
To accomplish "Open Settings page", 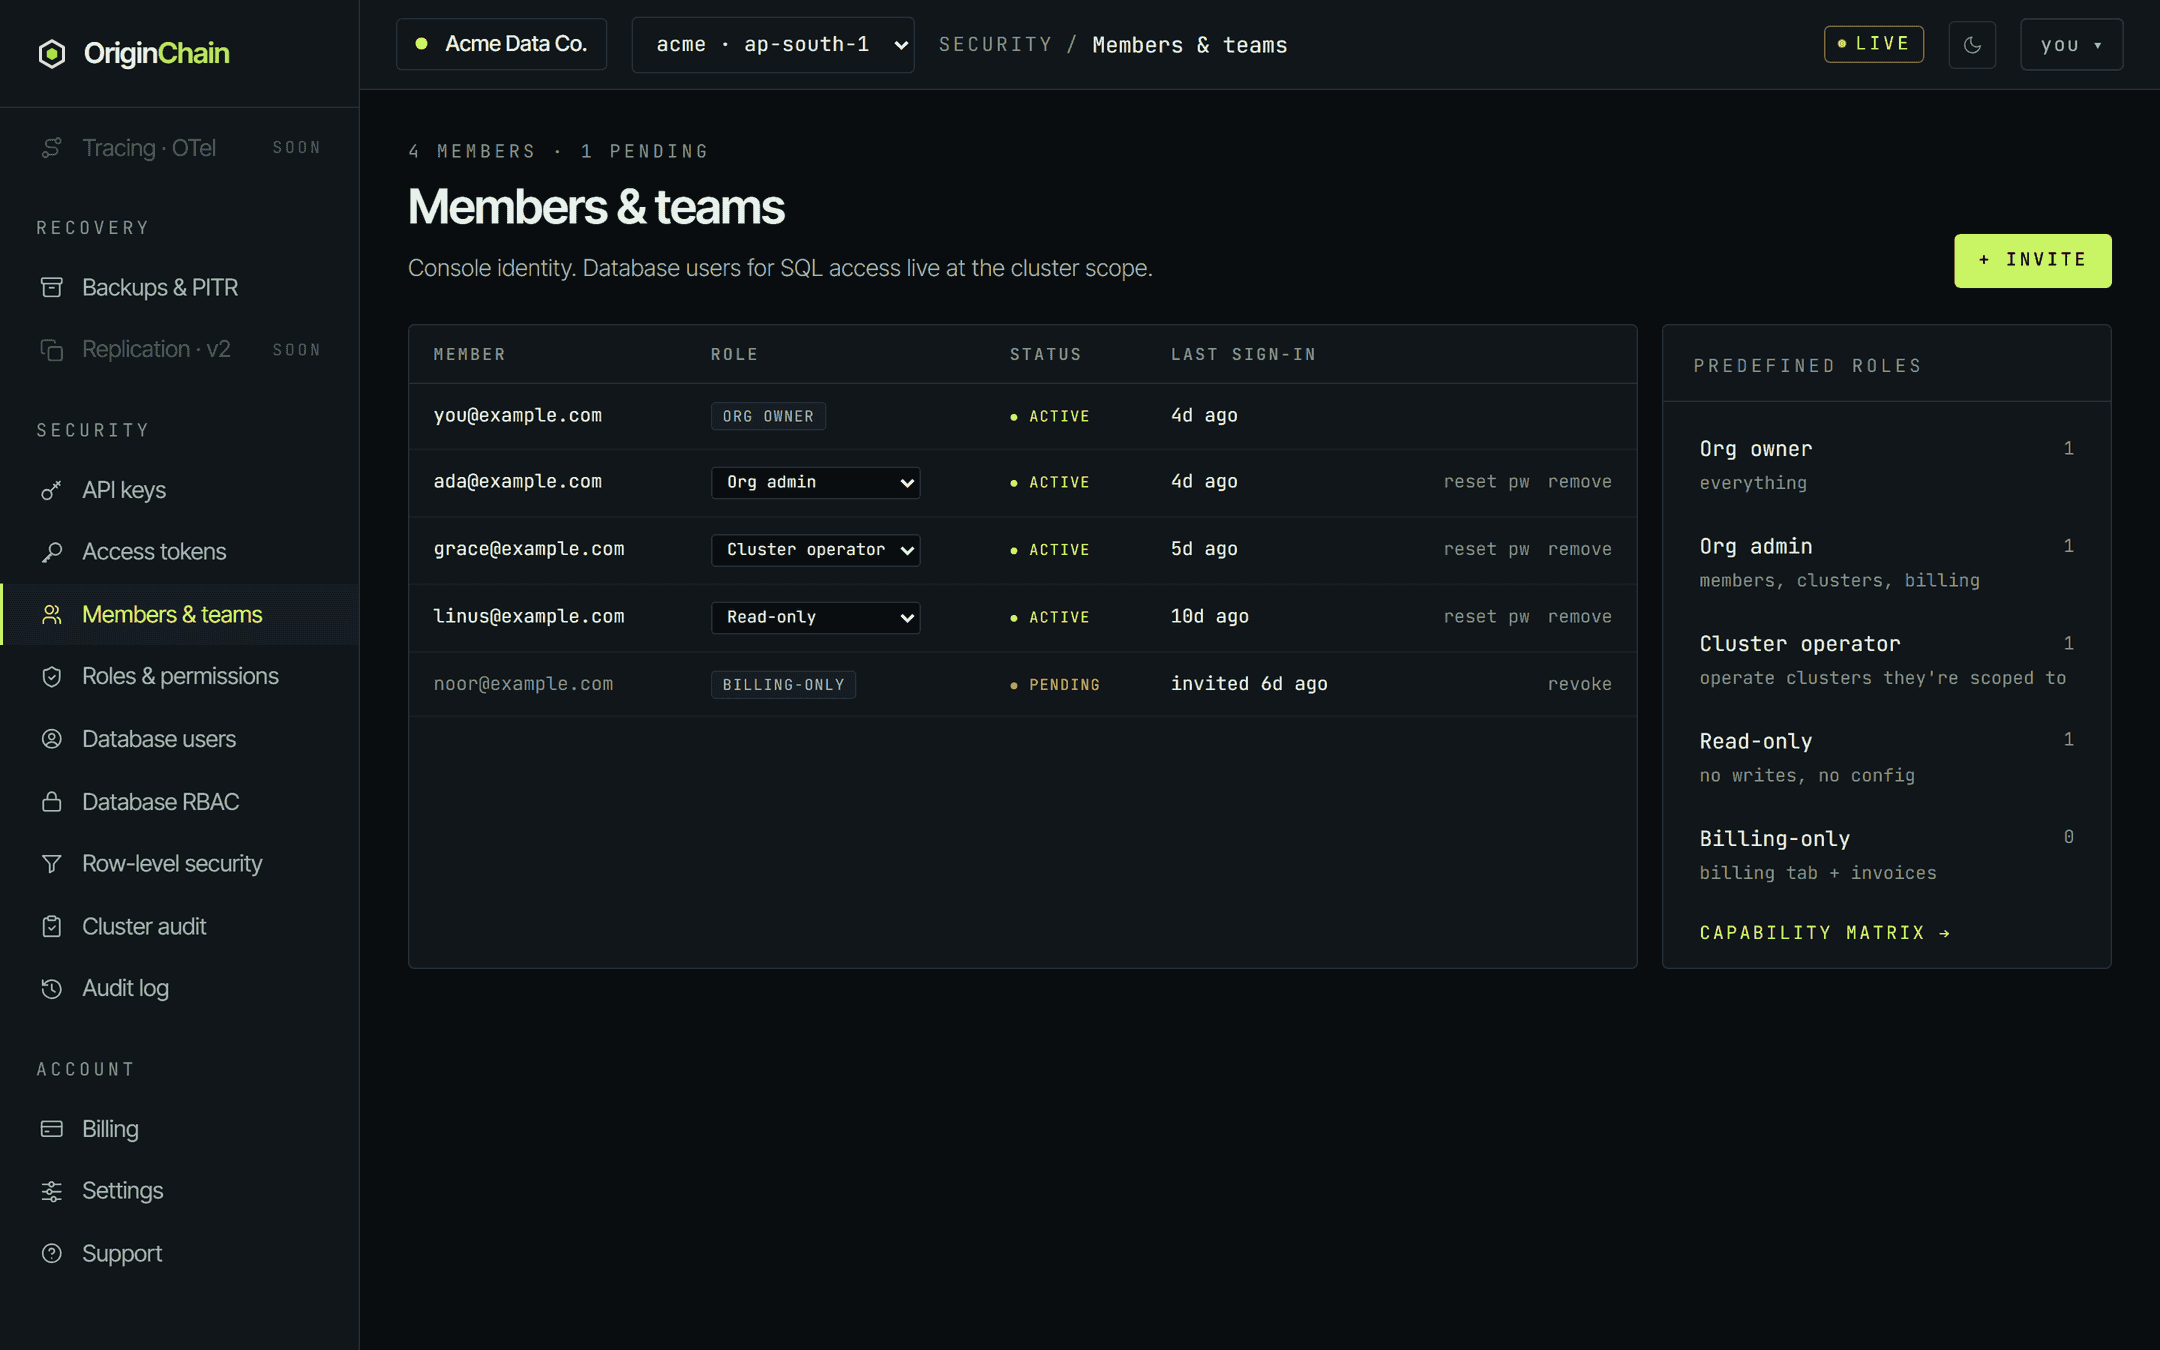I will [x=180, y=1190].
